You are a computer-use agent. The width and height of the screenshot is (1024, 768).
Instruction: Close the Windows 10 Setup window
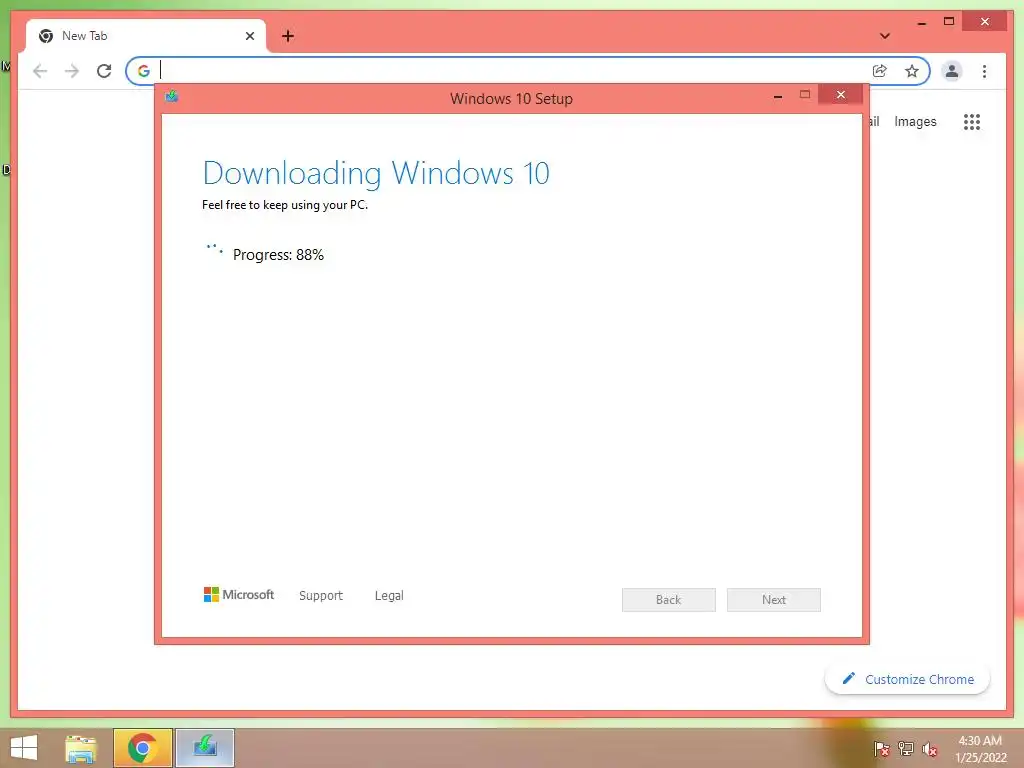point(840,95)
